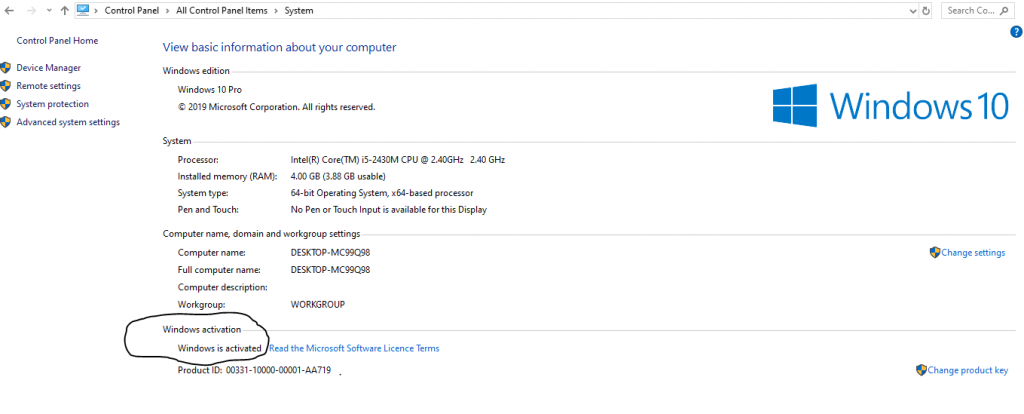Screen dimensions: 1024x414
Task: Click the Windows 10 Pro edition text
Action: [x=210, y=89]
